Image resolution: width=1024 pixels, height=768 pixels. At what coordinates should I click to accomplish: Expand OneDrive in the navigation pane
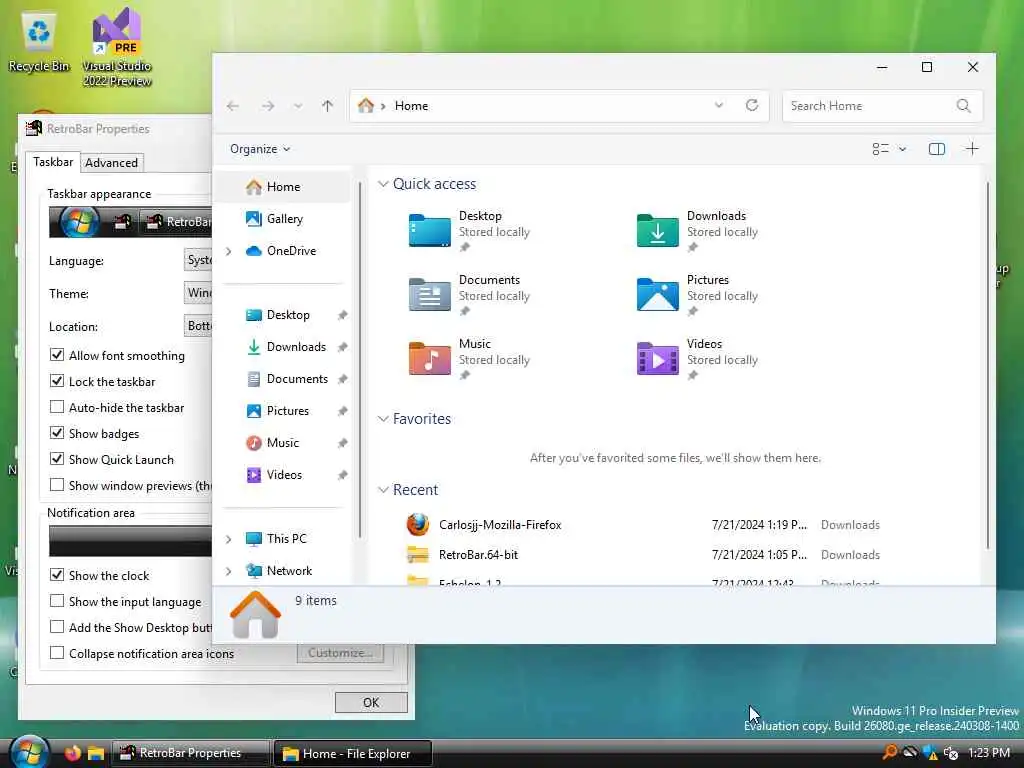point(229,251)
